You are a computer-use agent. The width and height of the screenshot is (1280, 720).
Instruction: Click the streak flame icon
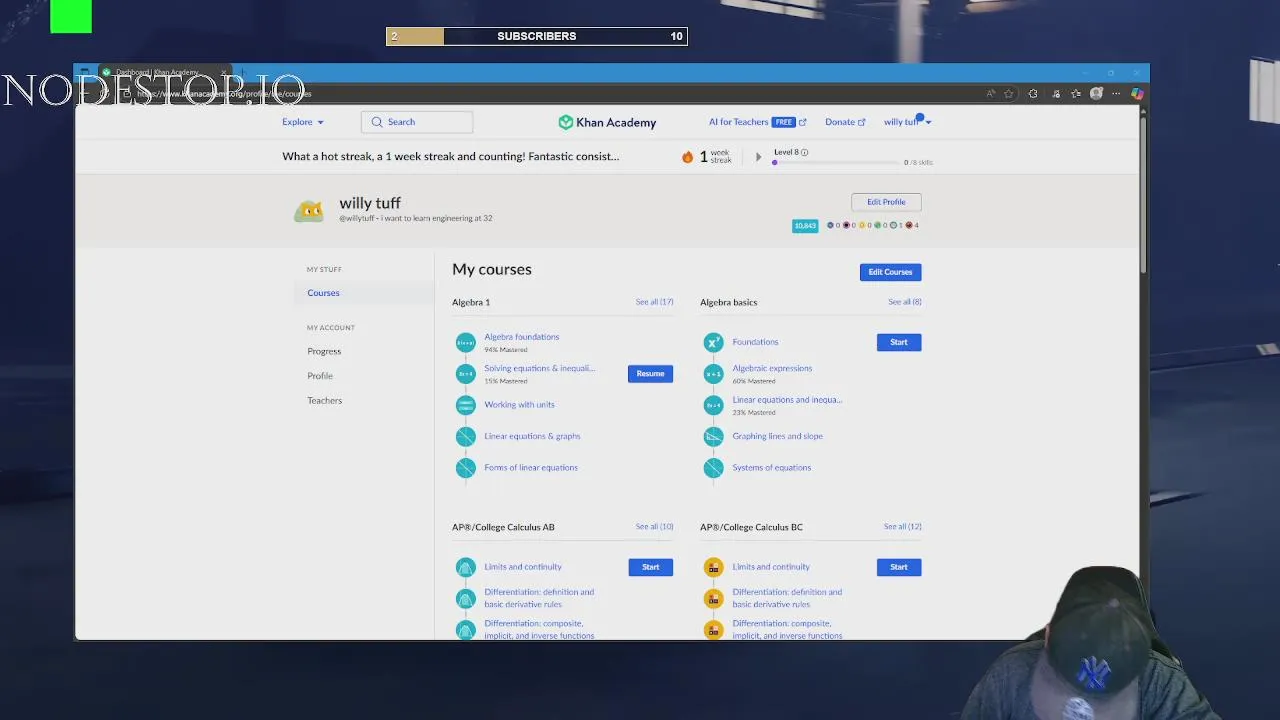[687, 157]
